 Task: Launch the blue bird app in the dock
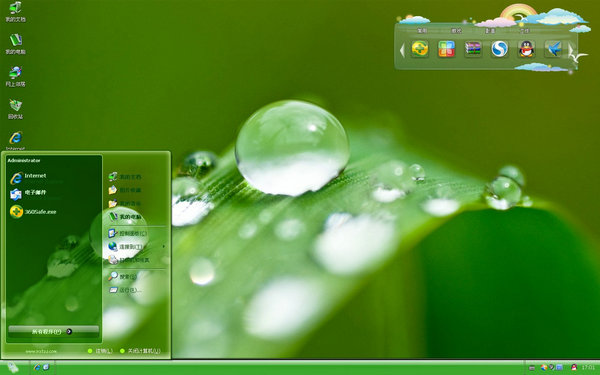[553, 49]
